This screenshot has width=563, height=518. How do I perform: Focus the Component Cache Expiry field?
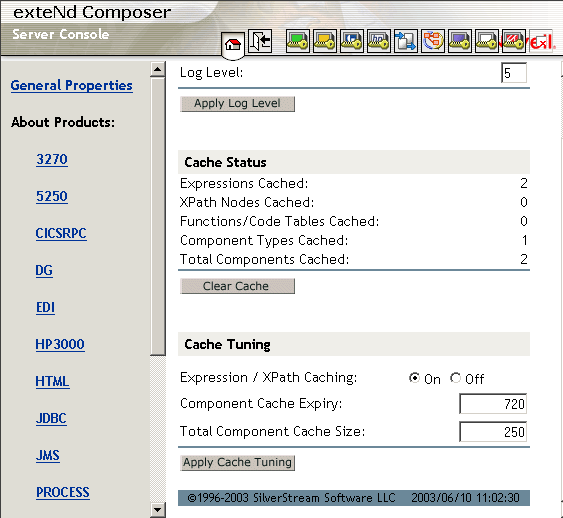coord(493,404)
